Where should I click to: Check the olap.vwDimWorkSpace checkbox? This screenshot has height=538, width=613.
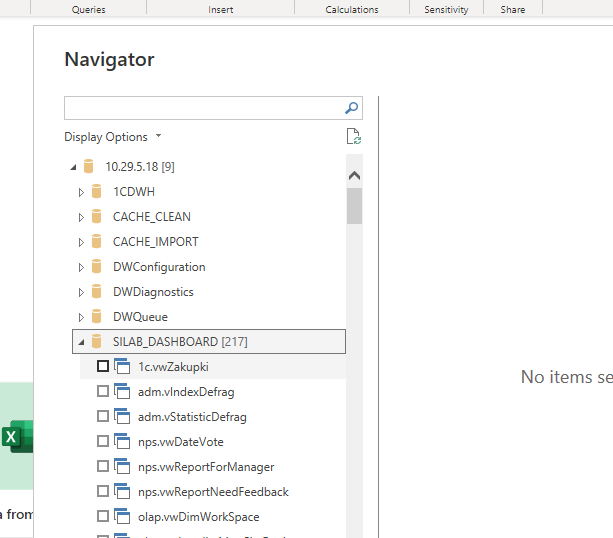click(x=103, y=516)
